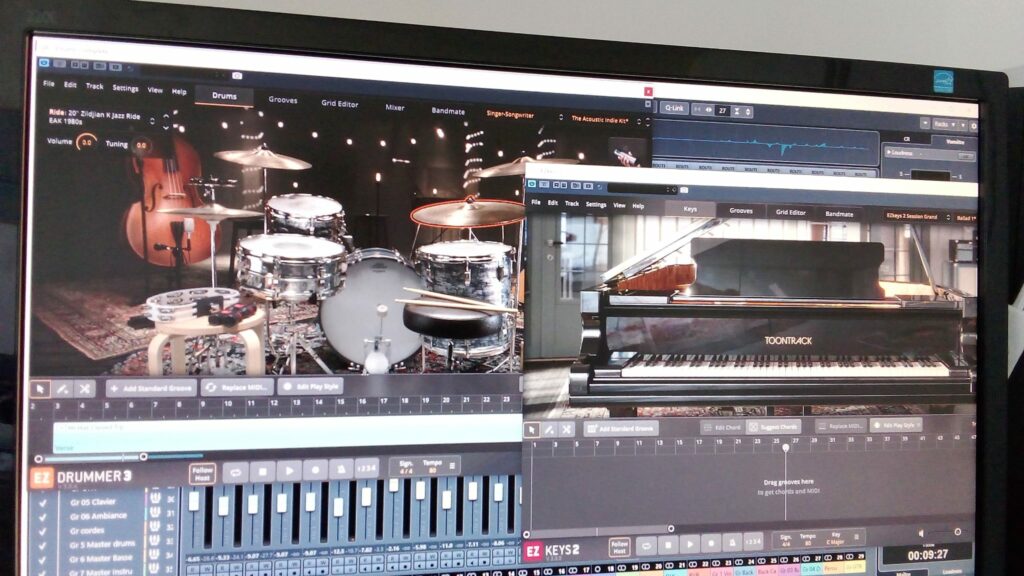Screen dimensions: 1024x576
Task: Open the Ride cymbal instrument selector dropdown
Action: [x=152, y=121]
